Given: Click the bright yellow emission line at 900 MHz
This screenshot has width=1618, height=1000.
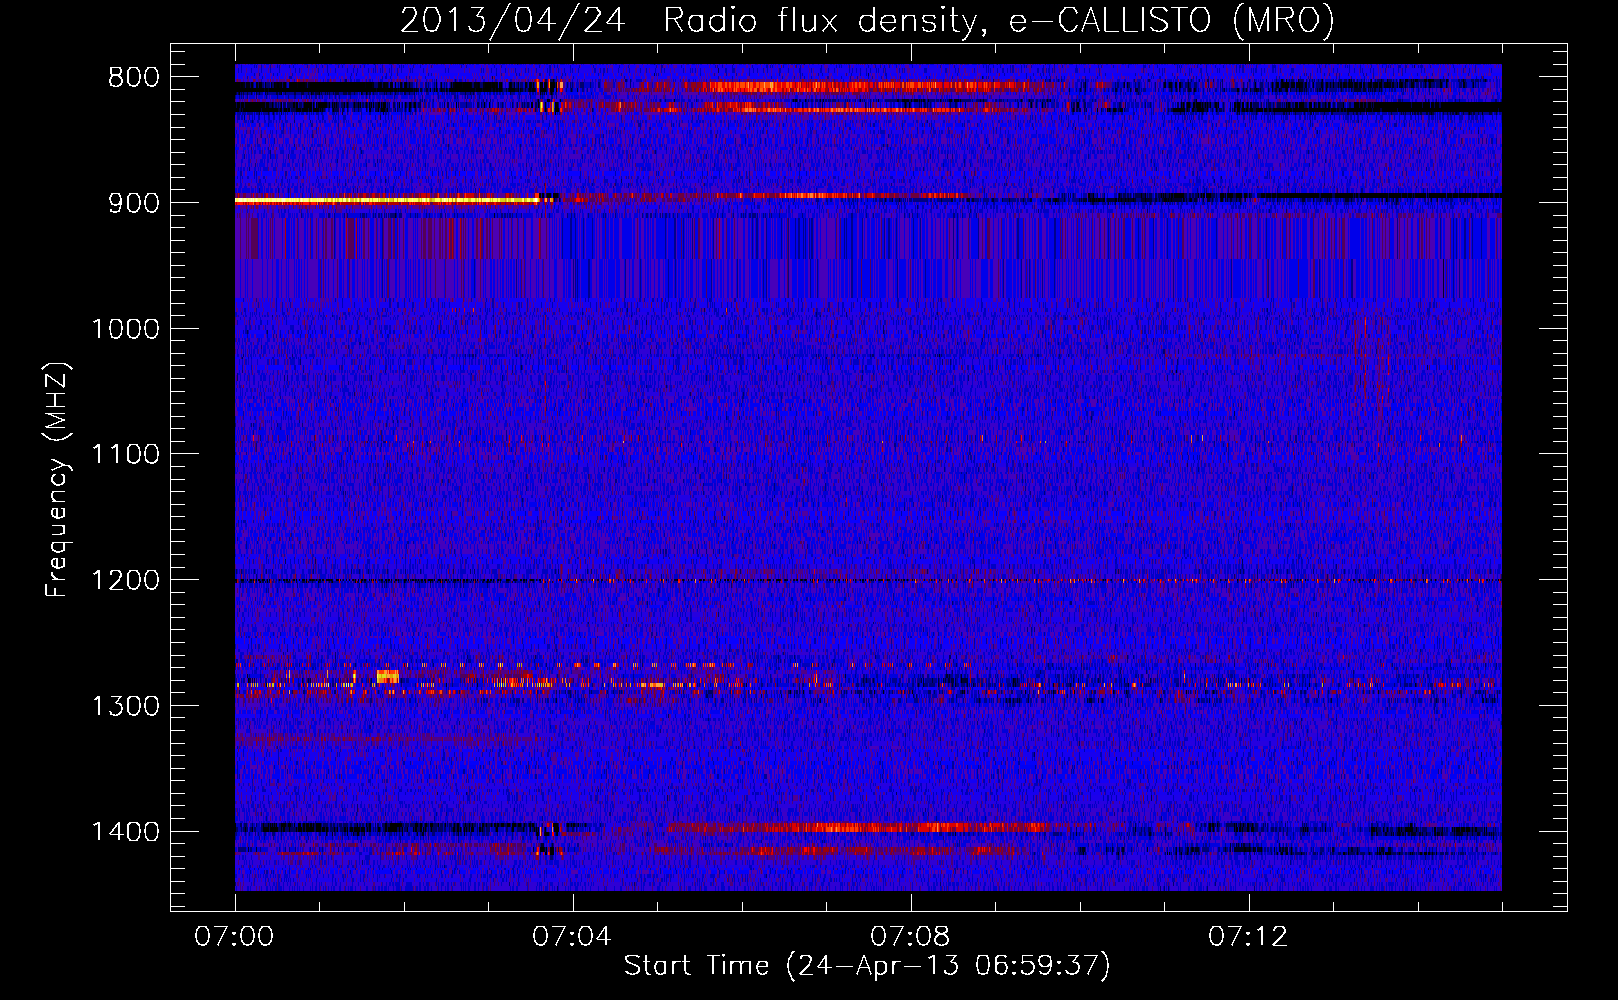Looking at the screenshot, I should click(388, 201).
